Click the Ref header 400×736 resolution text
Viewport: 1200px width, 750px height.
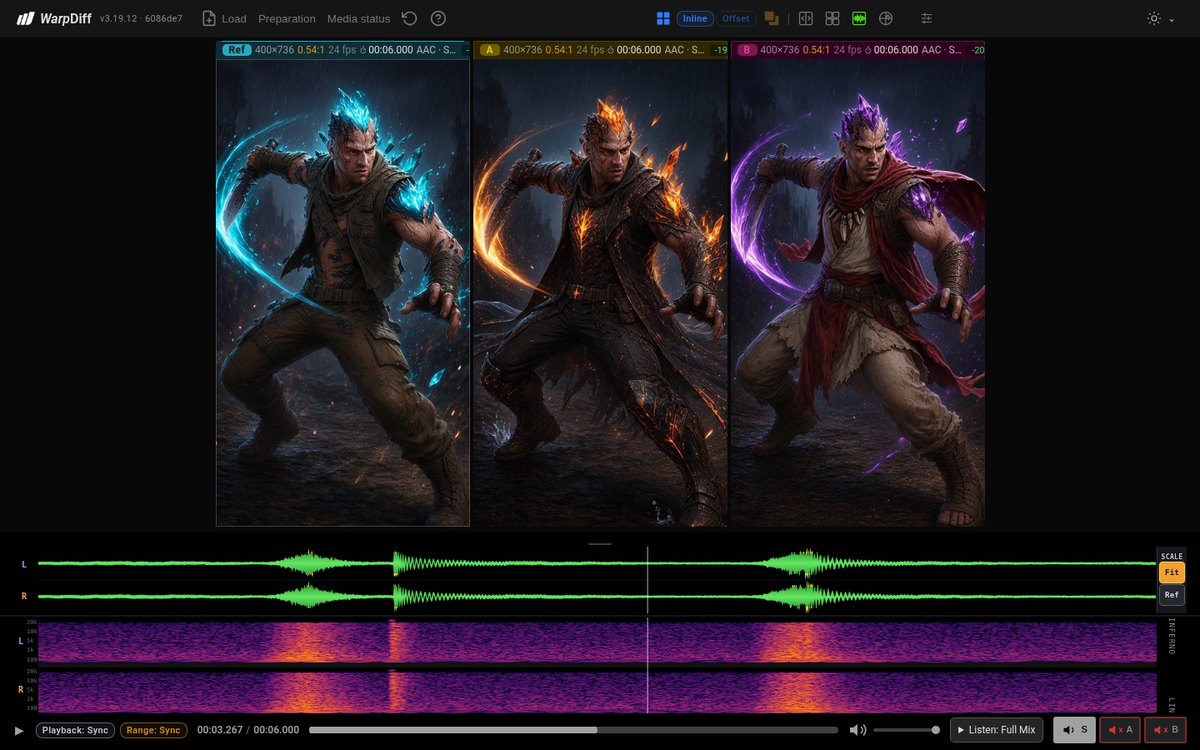click(x=274, y=50)
